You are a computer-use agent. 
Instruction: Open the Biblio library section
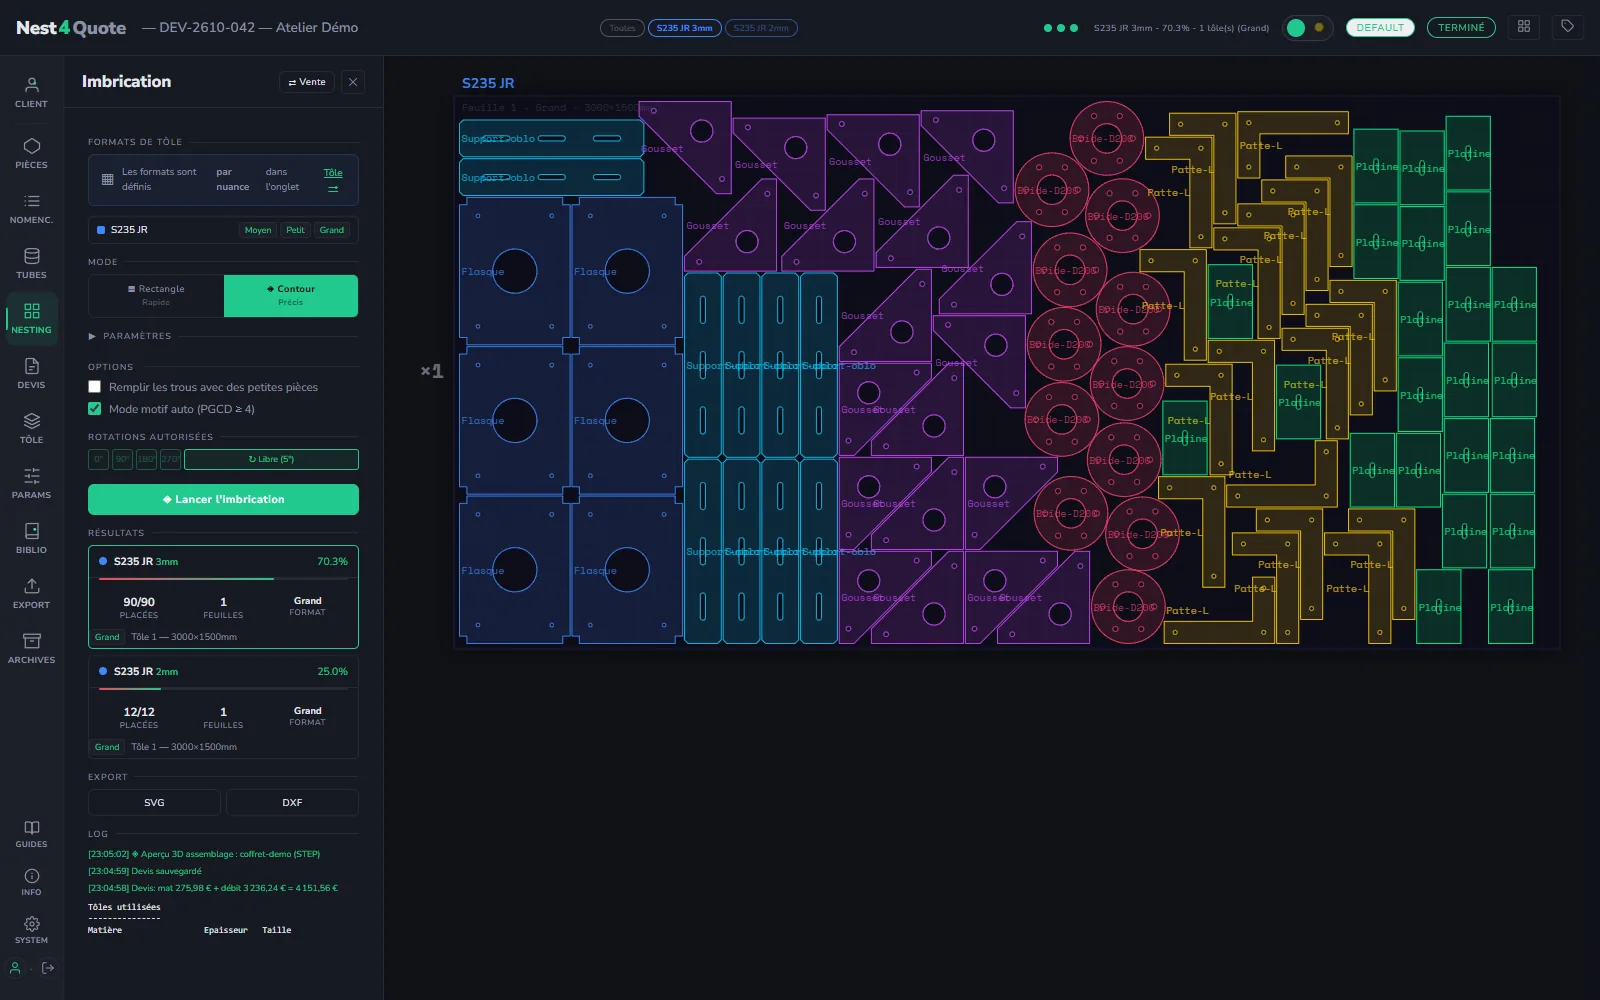(x=31, y=538)
